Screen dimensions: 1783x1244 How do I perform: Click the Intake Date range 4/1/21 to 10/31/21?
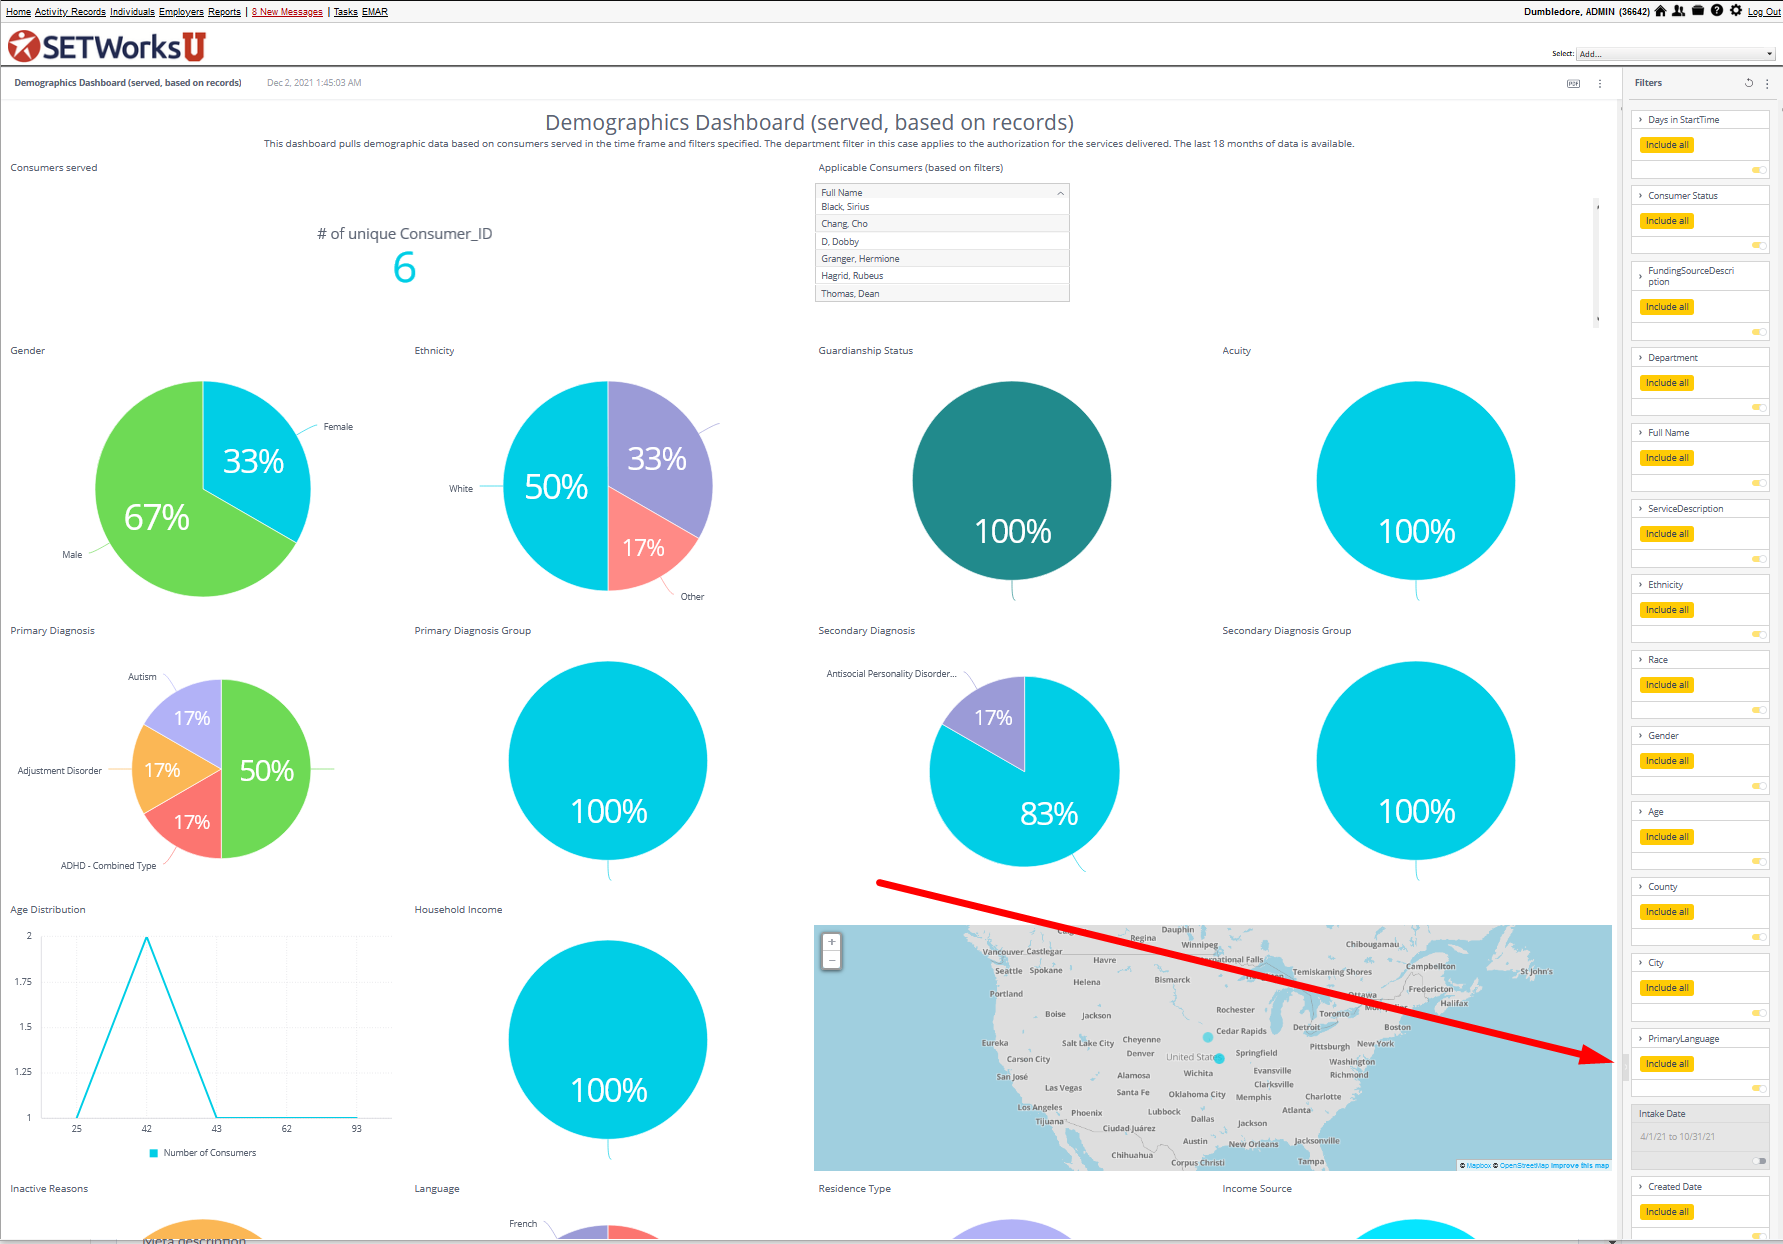tap(1677, 1137)
